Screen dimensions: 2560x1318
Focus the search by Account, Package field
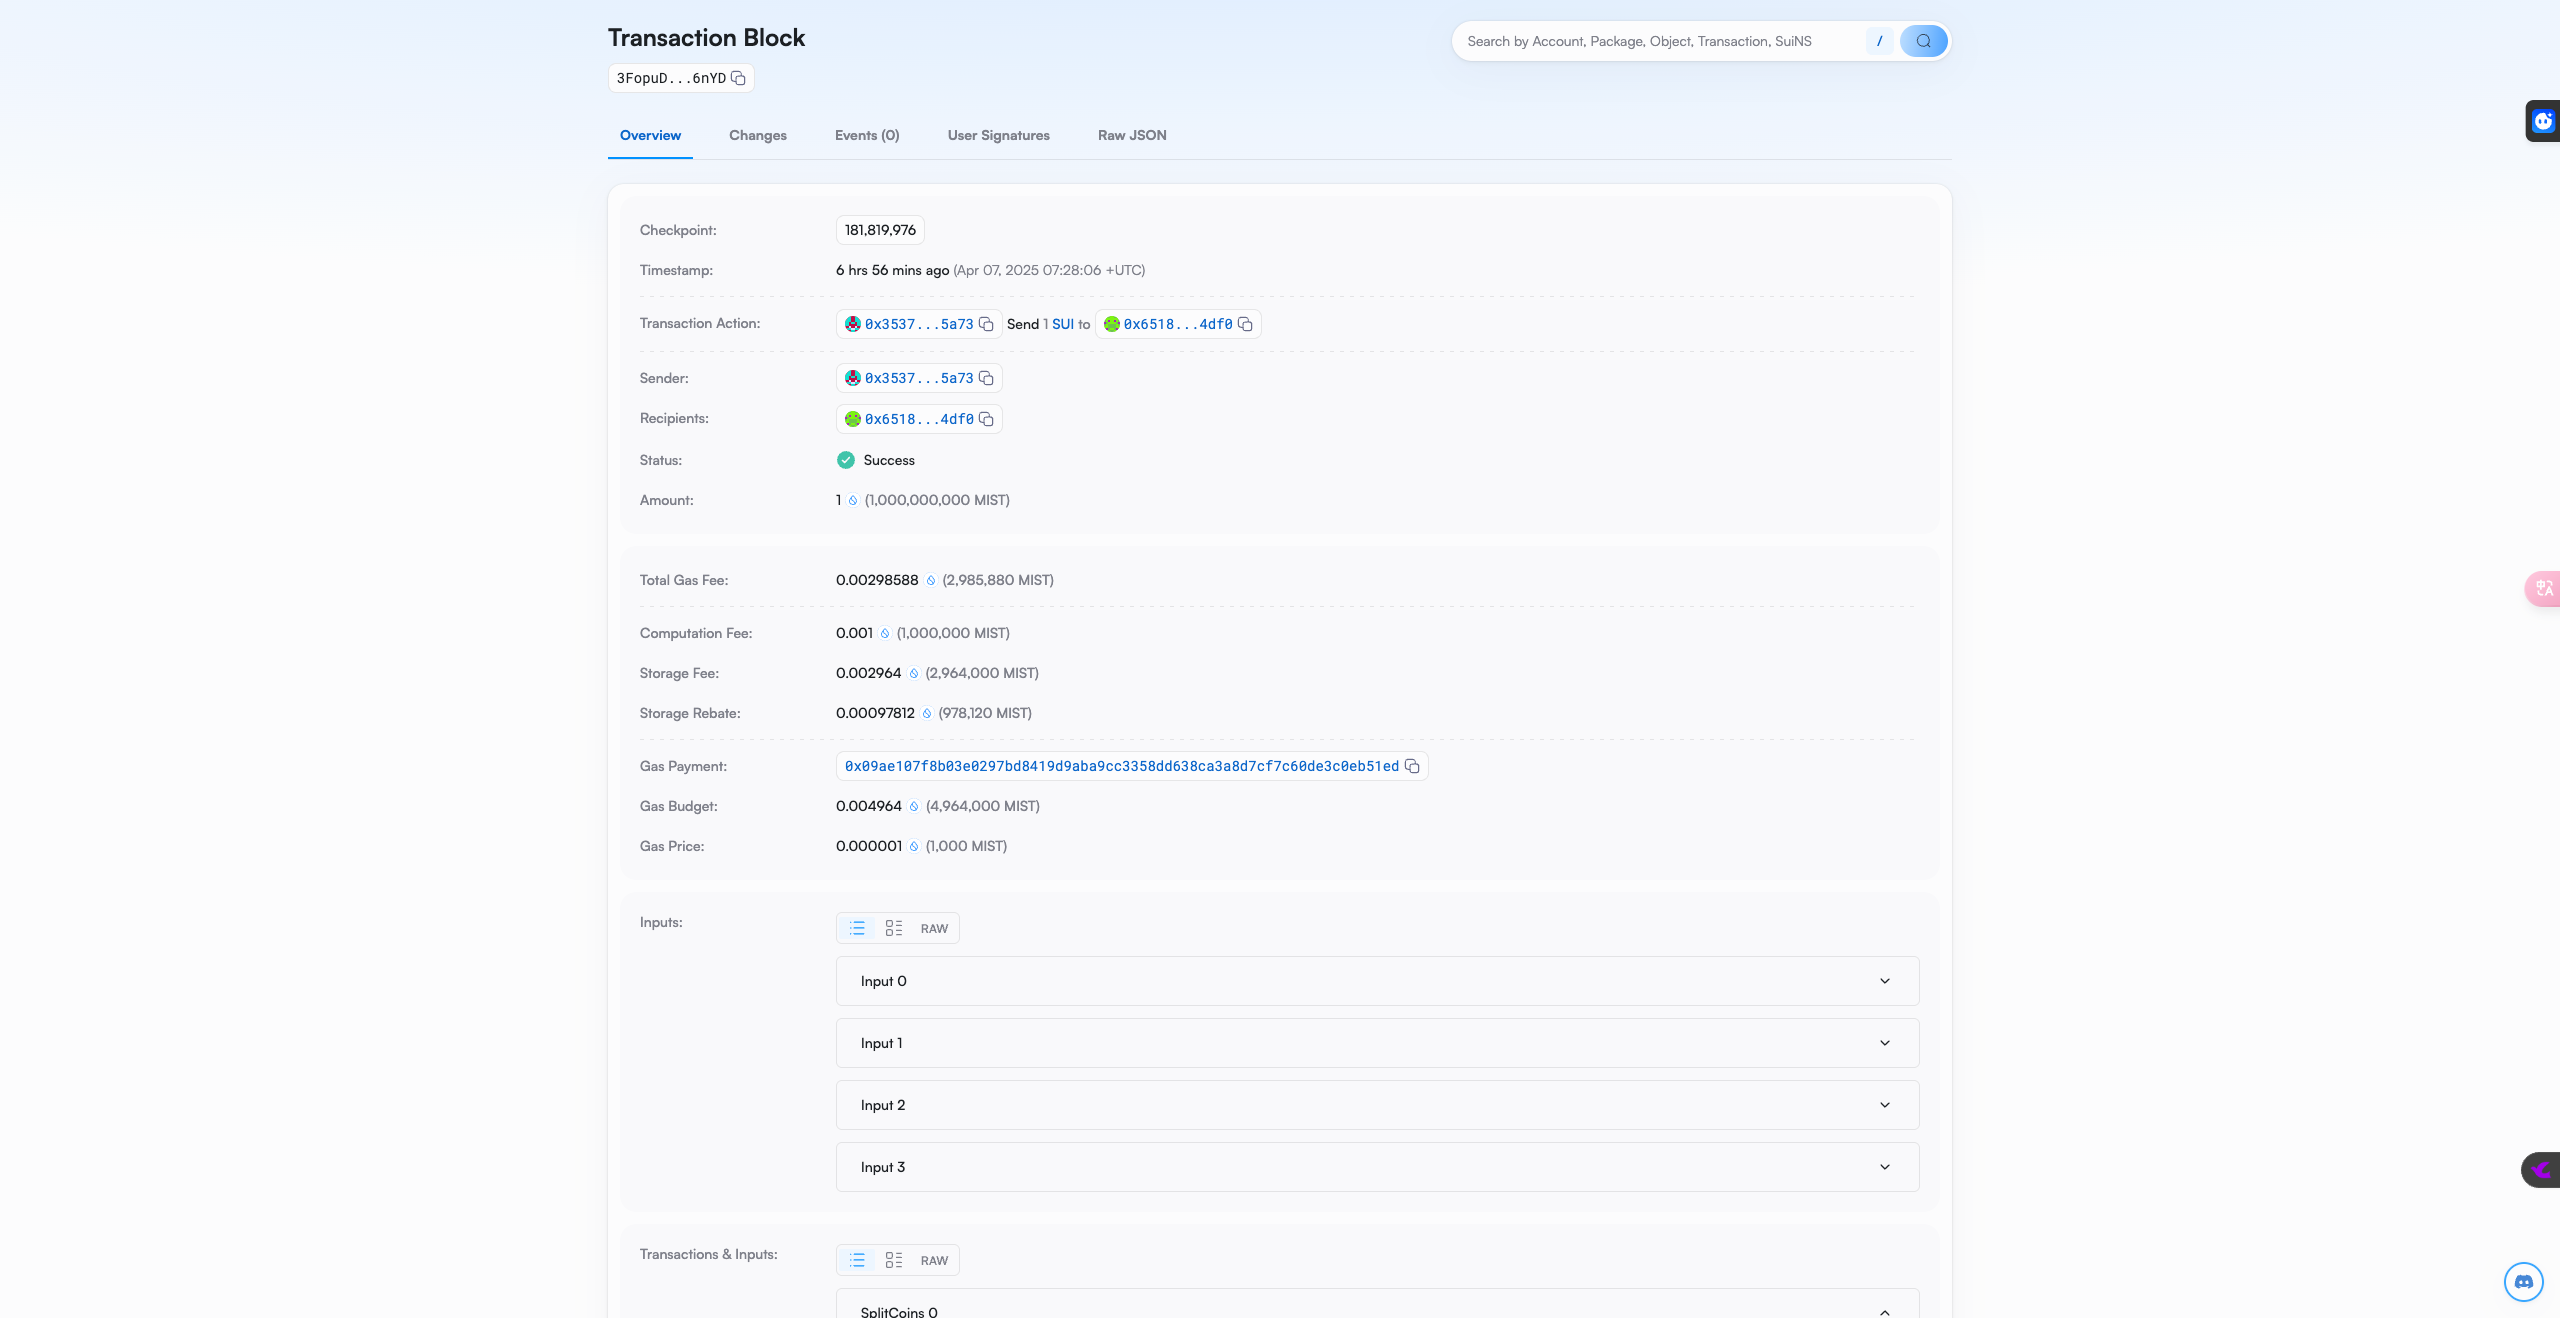1660,41
